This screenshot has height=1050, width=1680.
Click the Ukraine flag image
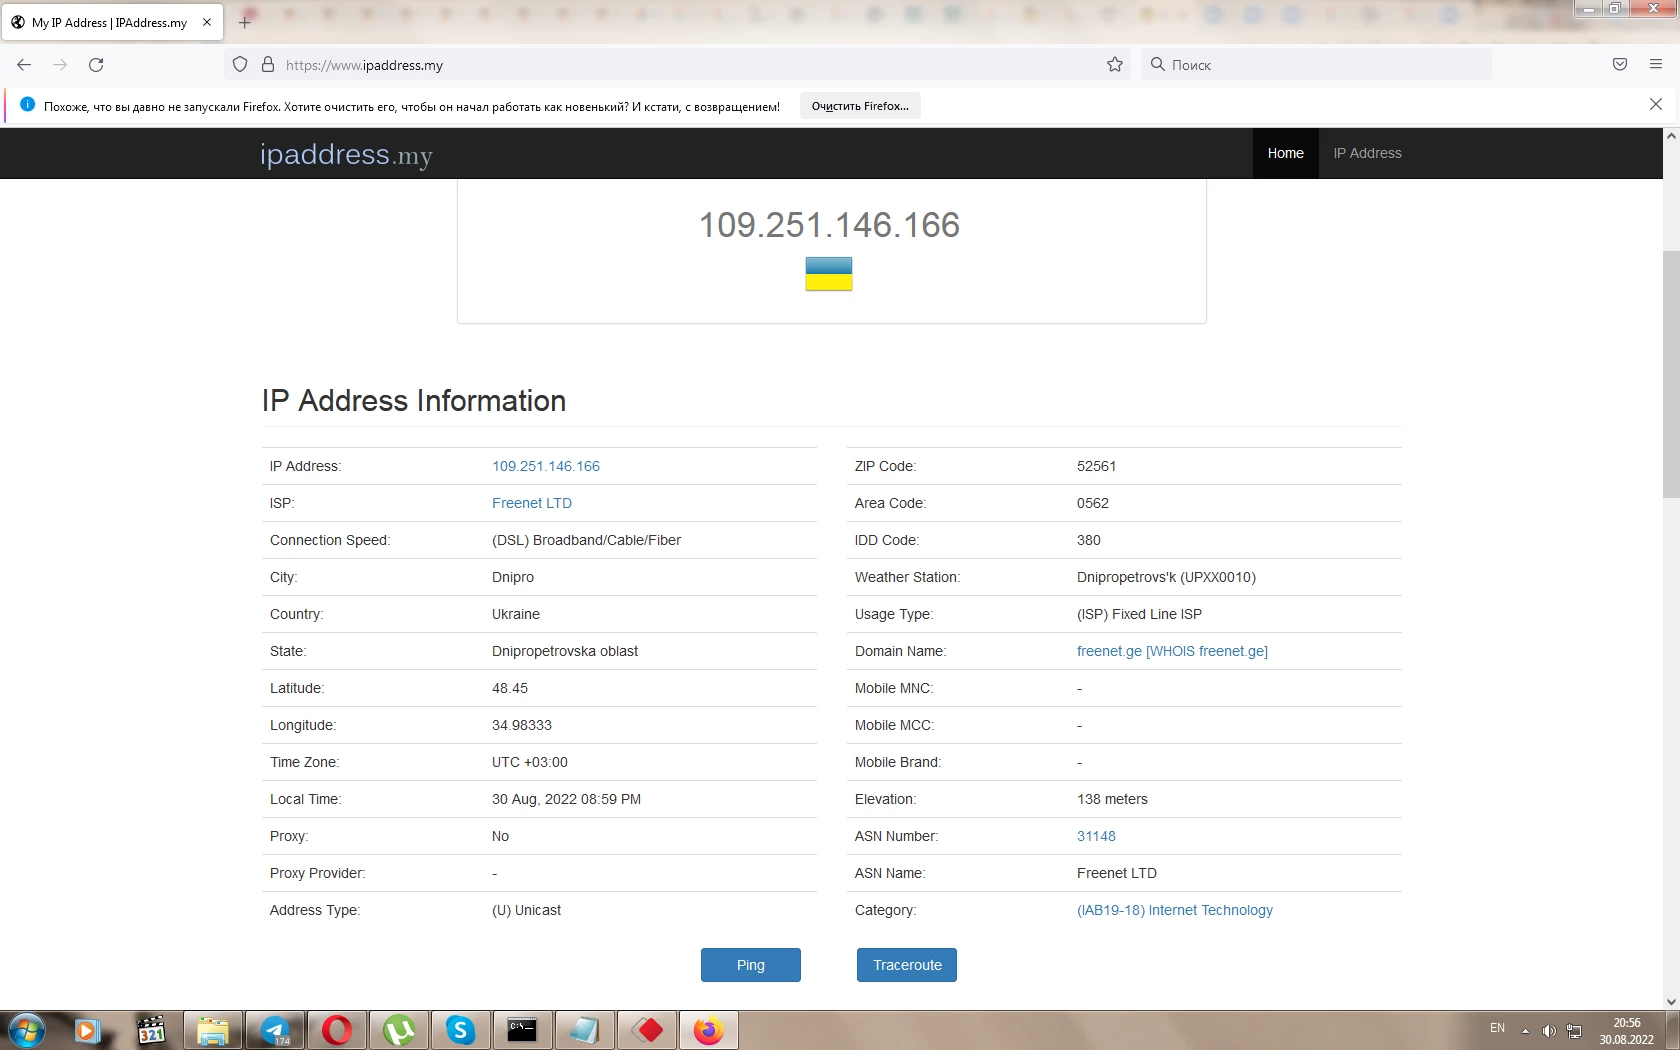coord(829,274)
